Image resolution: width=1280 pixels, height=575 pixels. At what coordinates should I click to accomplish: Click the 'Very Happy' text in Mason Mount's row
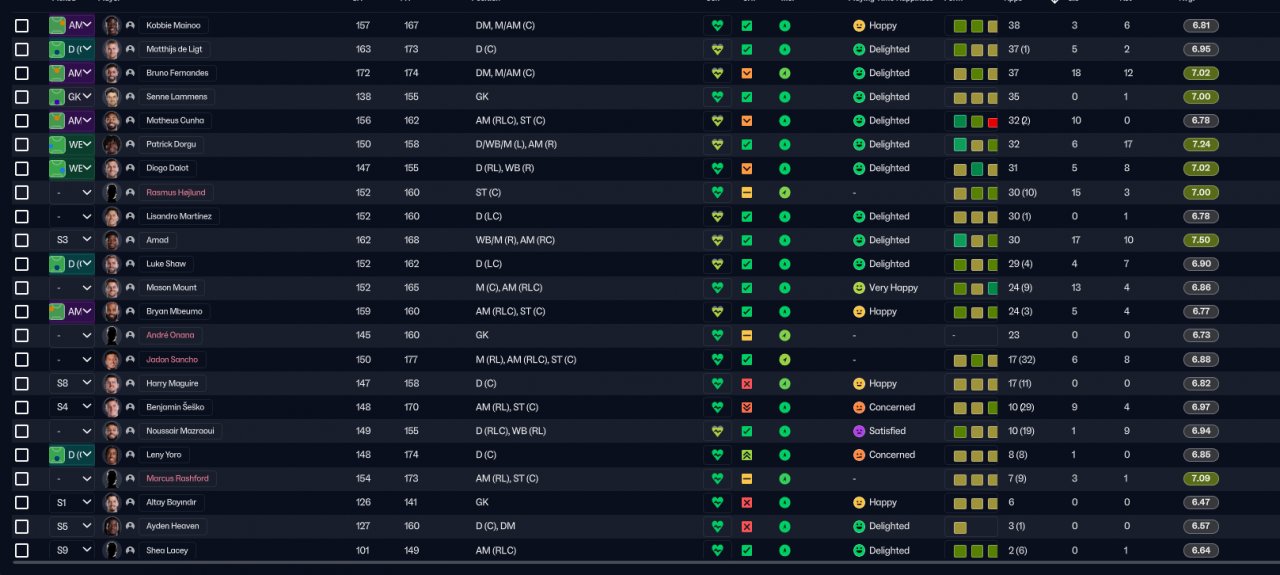[893, 287]
